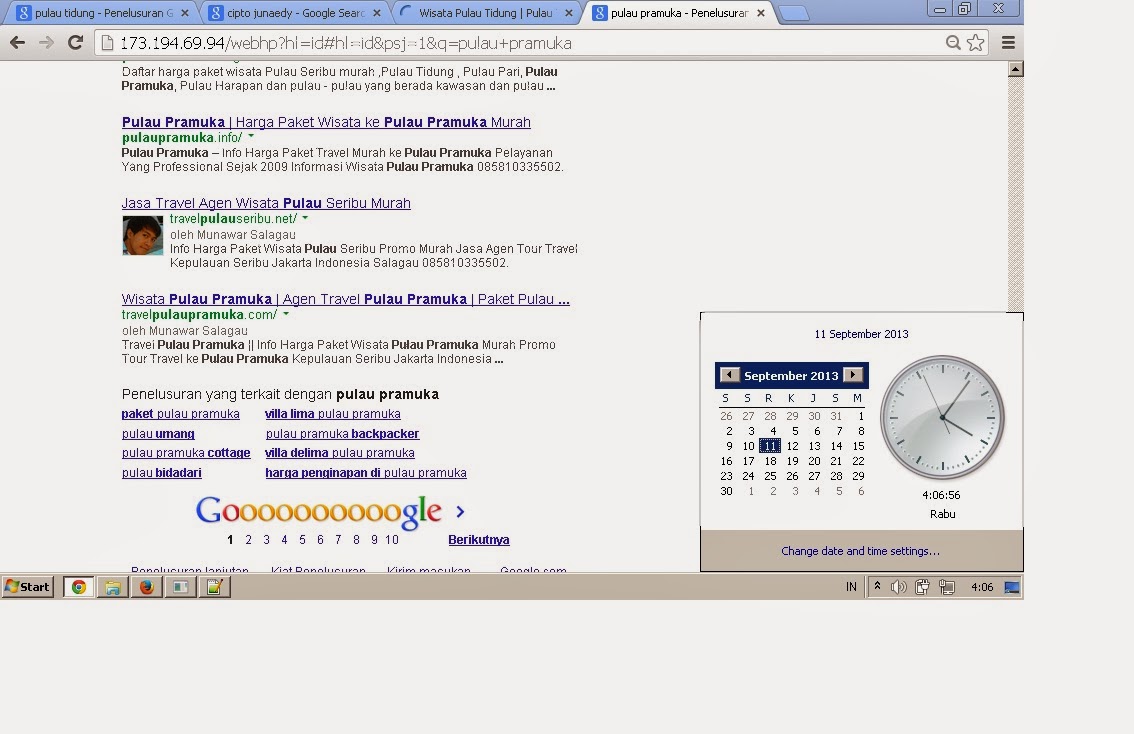Screen dimensions: 1134x734
Task: Go to next month in calendar
Action: (x=853, y=375)
